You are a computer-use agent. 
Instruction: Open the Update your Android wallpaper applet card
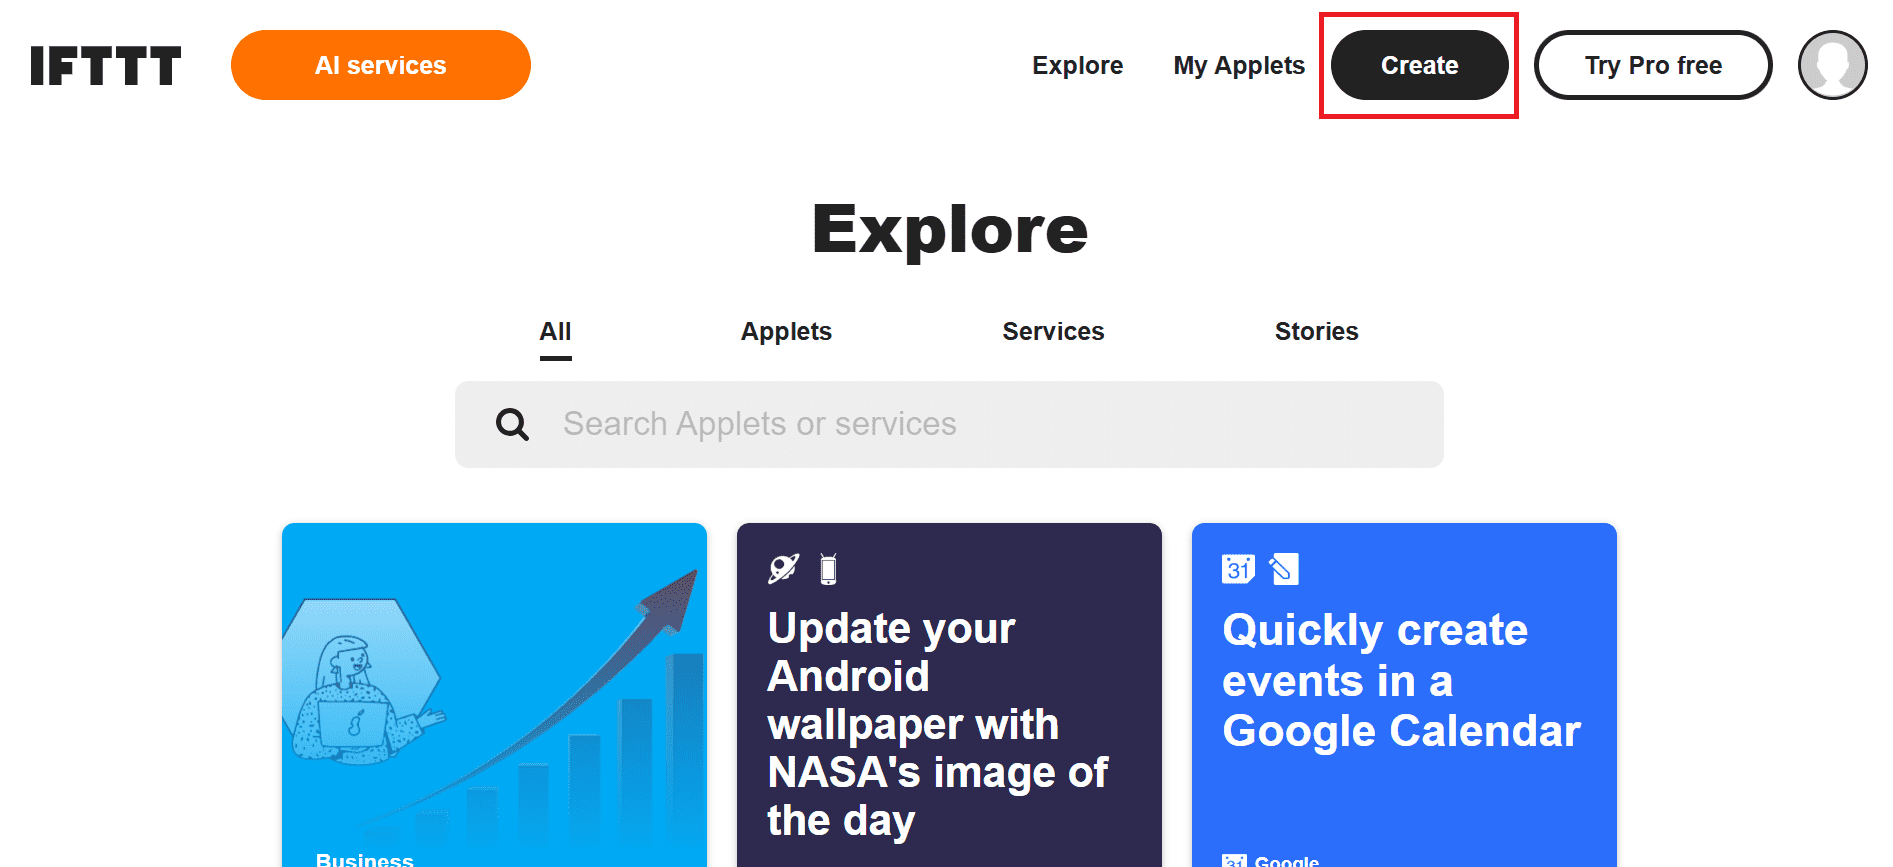pos(949,695)
